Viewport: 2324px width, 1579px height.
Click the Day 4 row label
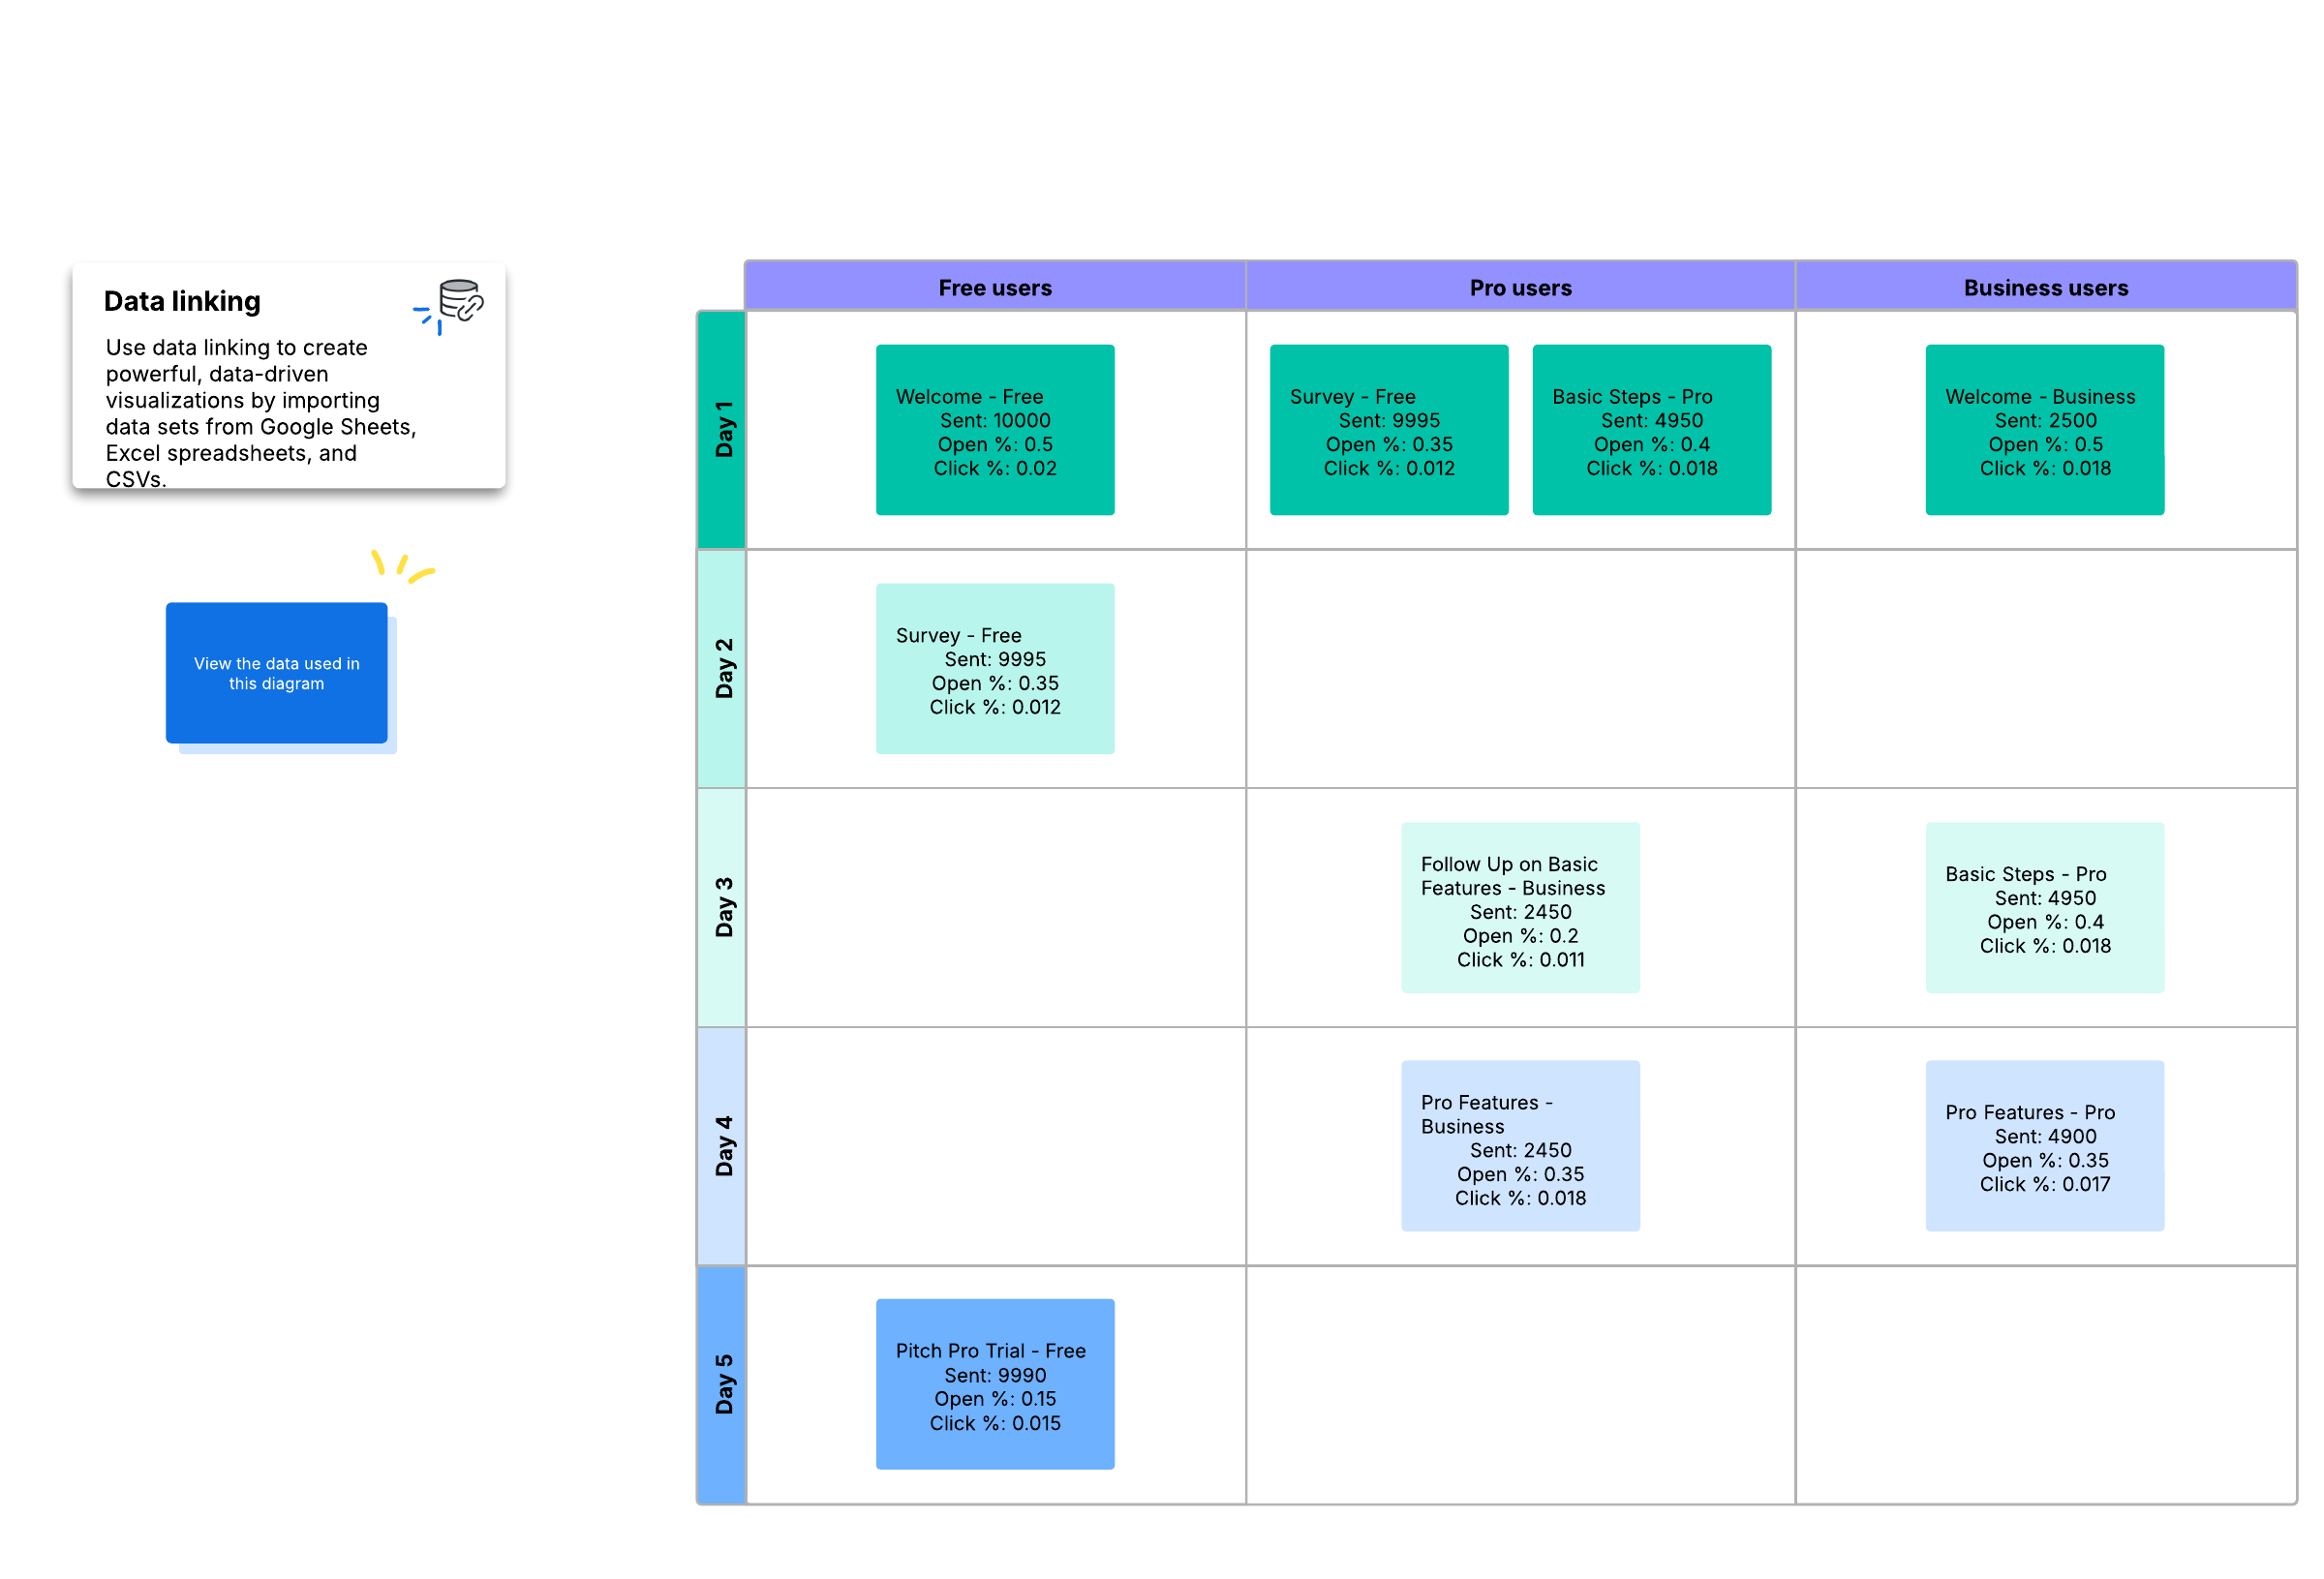click(722, 1146)
